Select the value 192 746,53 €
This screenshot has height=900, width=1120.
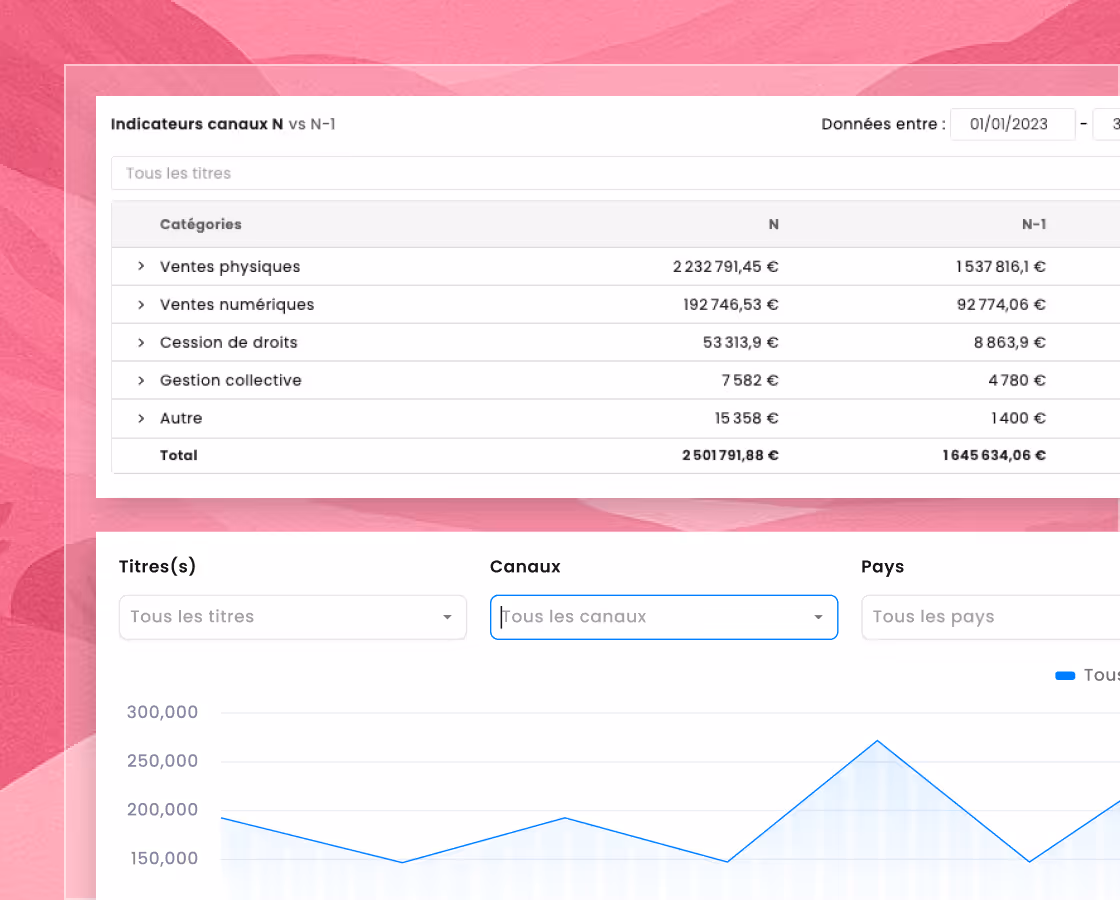(x=731, y=304)
